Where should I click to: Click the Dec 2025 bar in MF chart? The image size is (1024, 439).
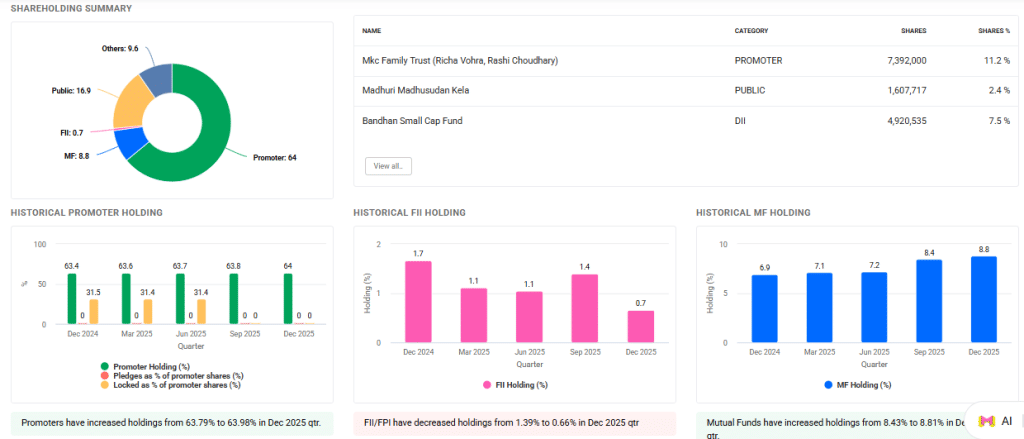coord(984,299)
